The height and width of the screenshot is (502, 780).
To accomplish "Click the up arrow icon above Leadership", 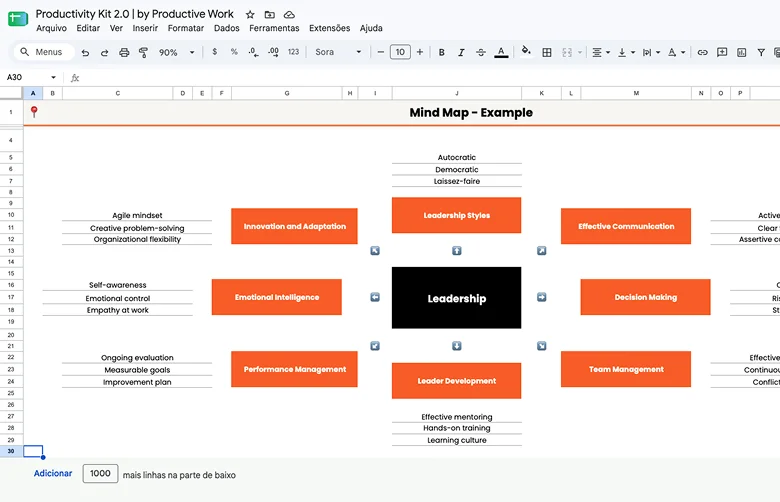I will click(x=457, y=251).
